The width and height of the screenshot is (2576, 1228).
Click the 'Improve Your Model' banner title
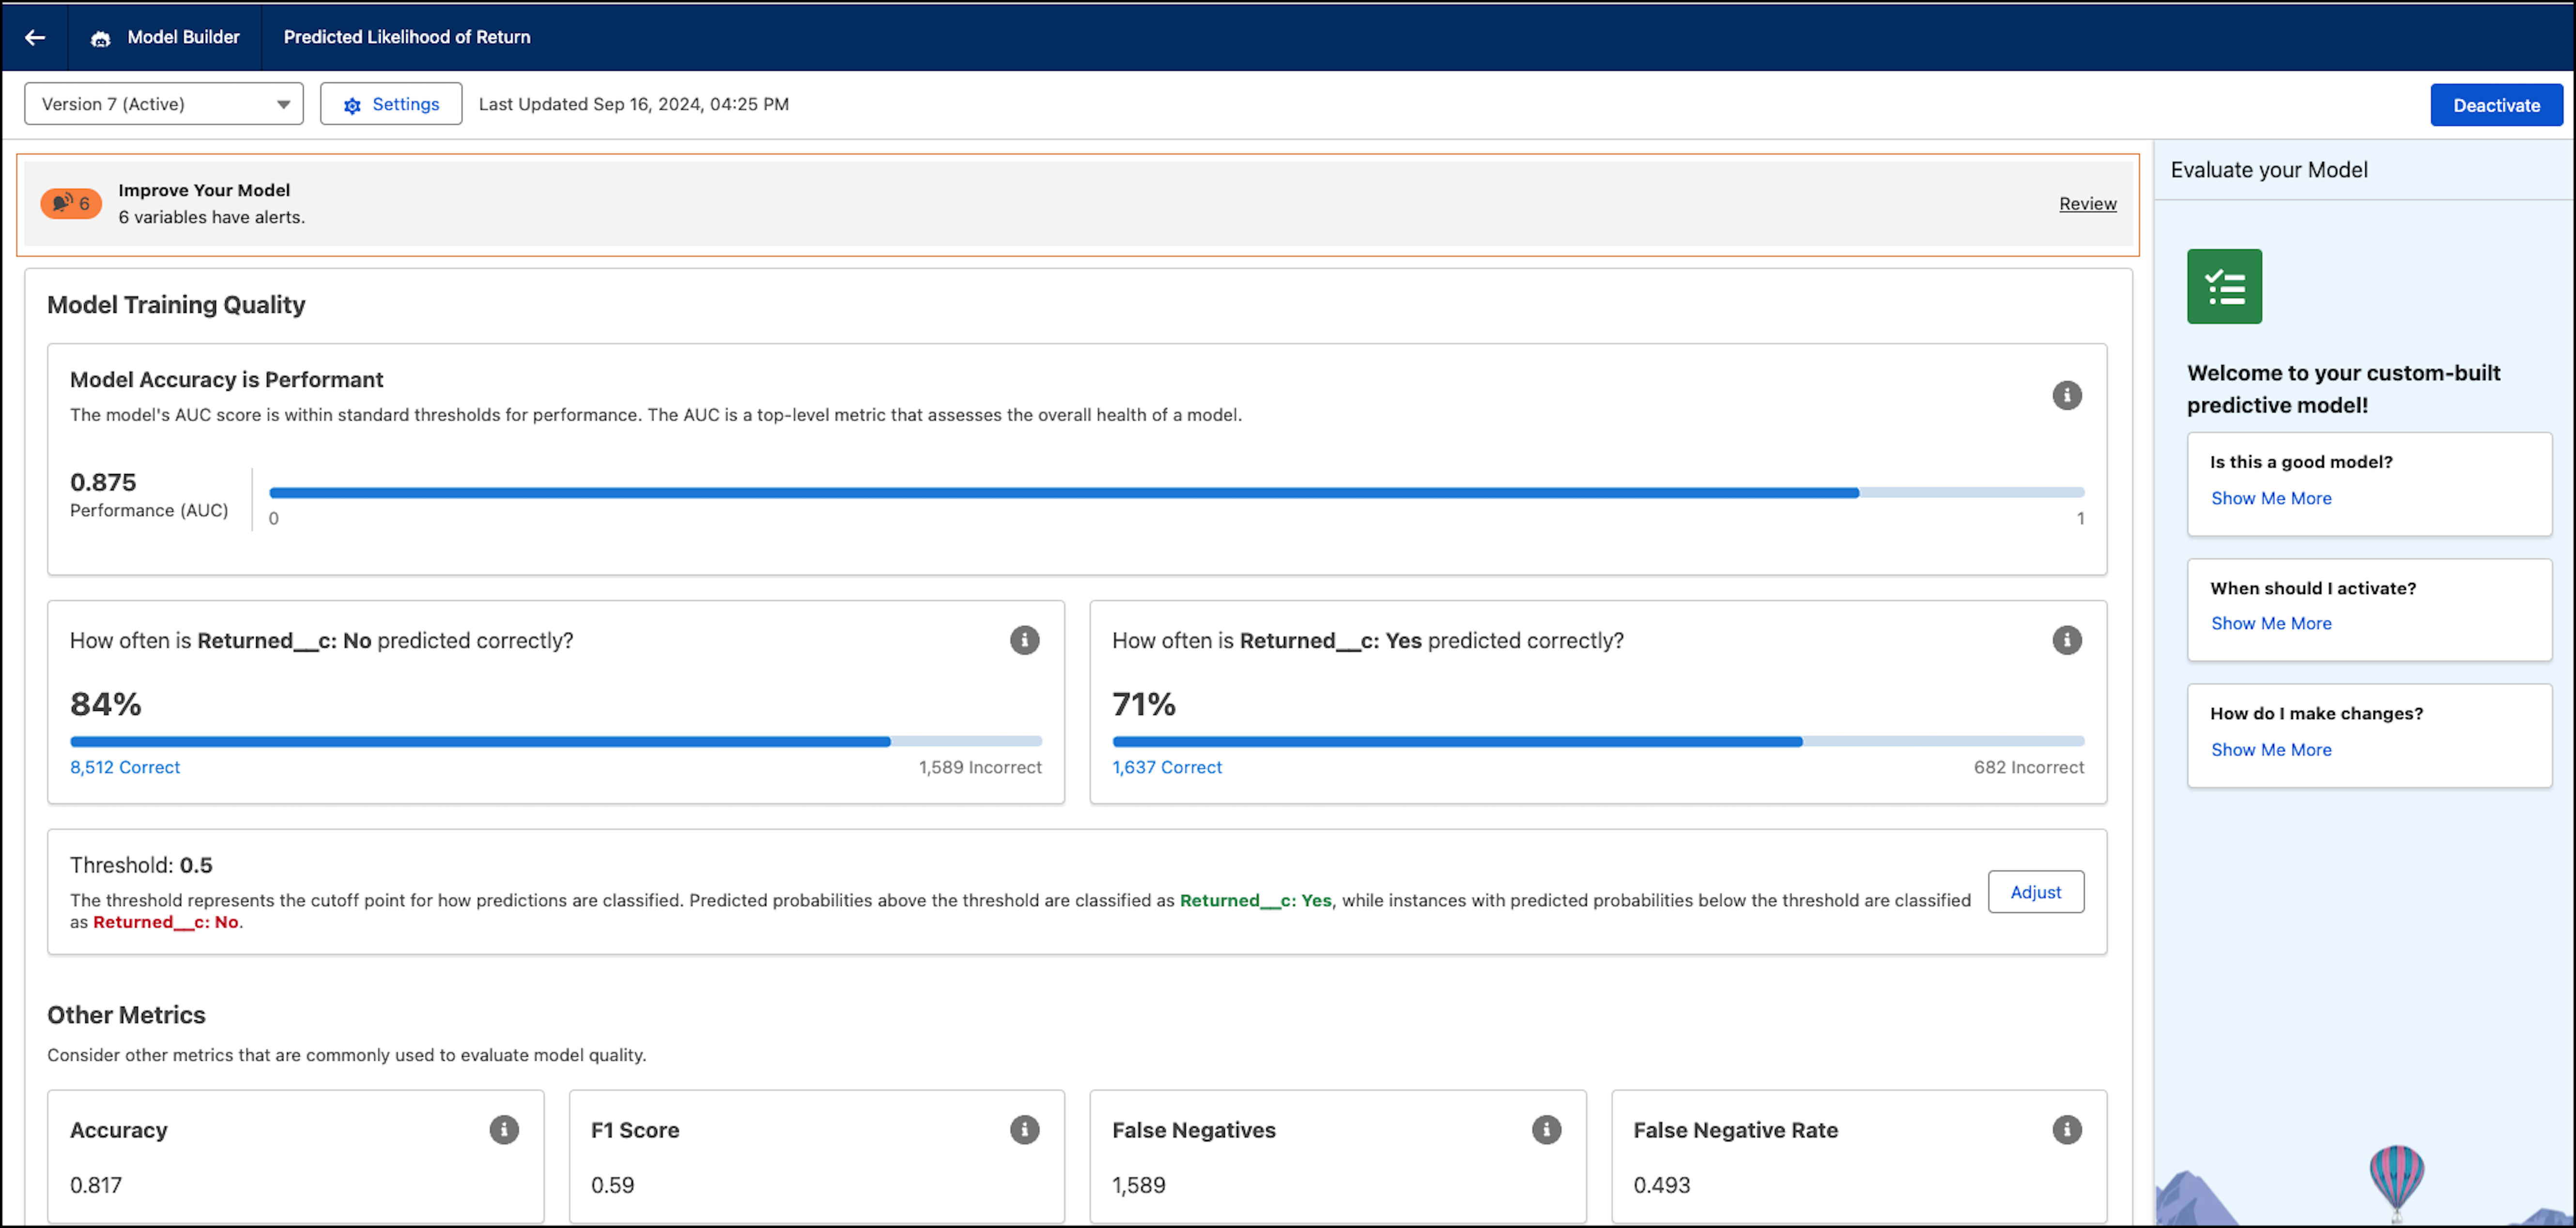pyautogui.click(x=204, y=190)
